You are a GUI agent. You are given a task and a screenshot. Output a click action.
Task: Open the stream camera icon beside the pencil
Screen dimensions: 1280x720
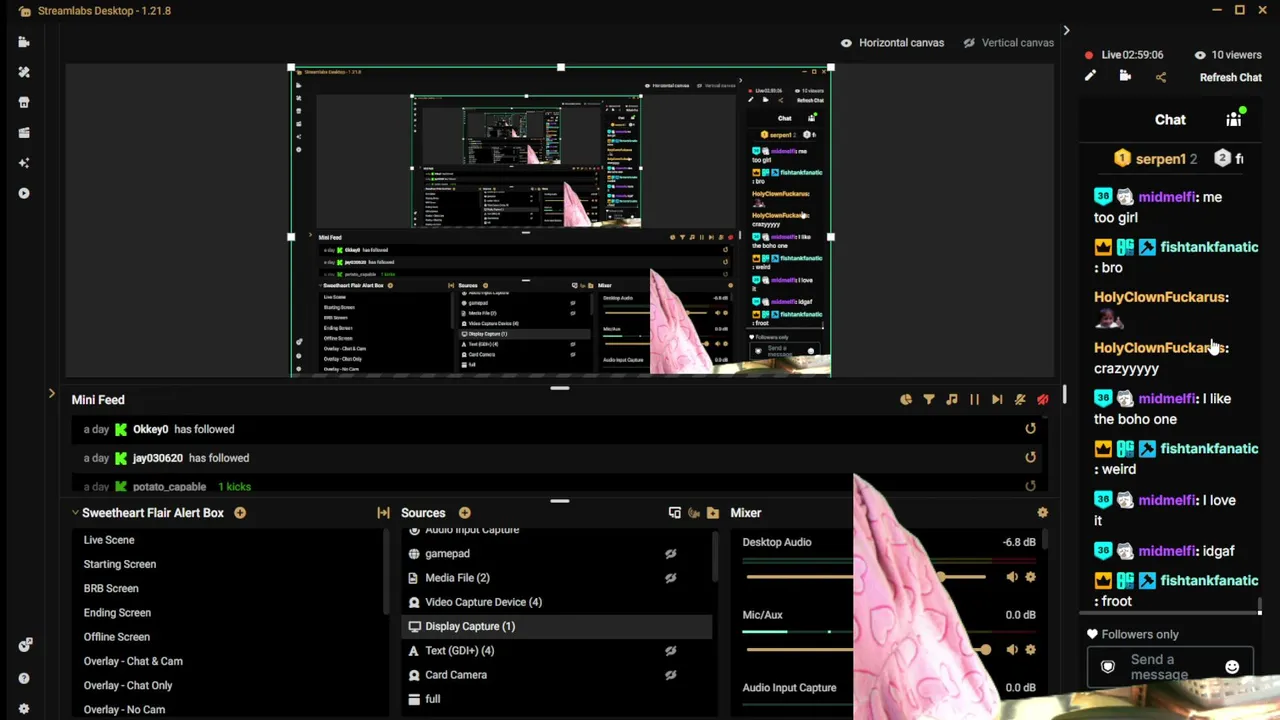pos(1125,76)
